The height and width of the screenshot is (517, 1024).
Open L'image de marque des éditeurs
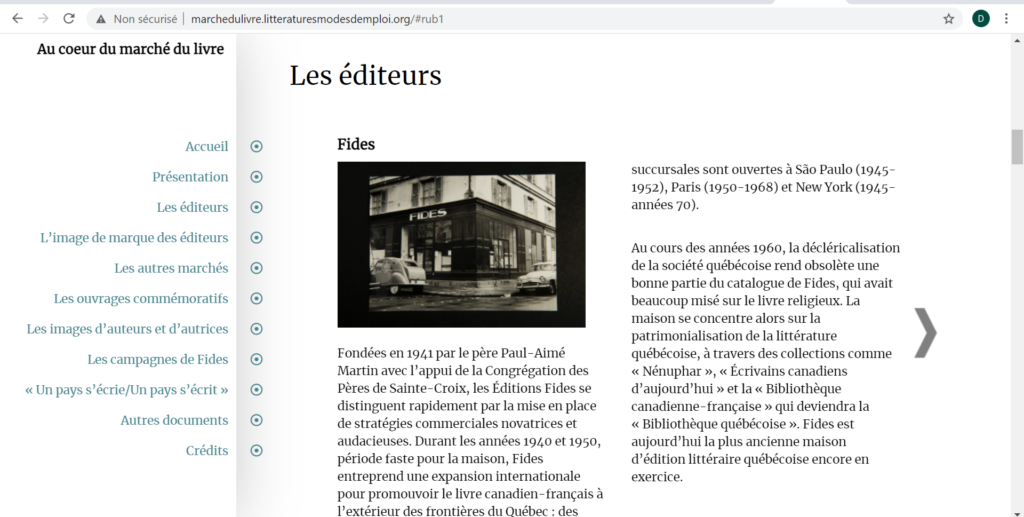click(x=134, y=238)
